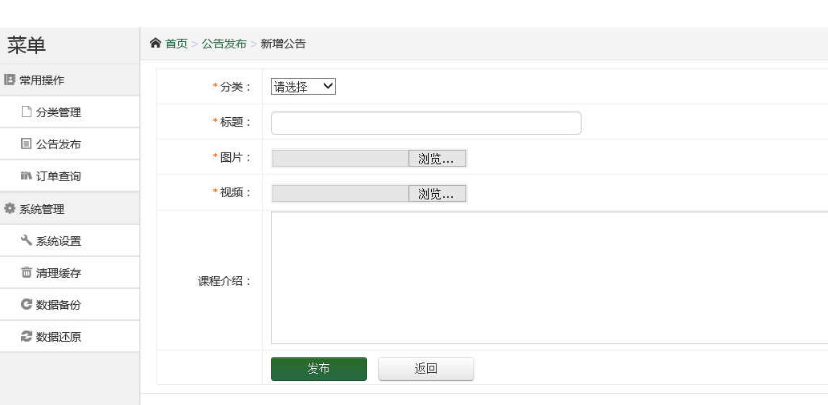Click the 数据备份 refresh icon
Image resolution: width=828 pixels, height=405 pixels.
point(27,305)
